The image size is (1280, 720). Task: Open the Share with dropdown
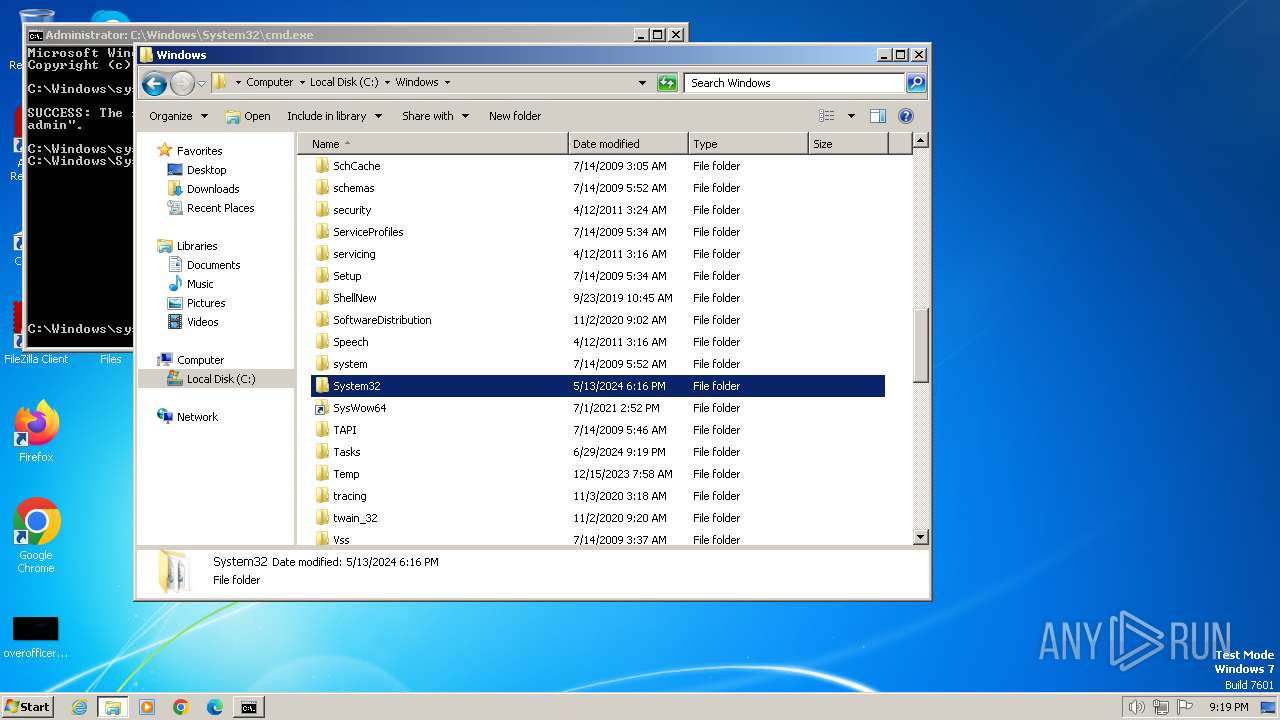(x=435, y=116)
